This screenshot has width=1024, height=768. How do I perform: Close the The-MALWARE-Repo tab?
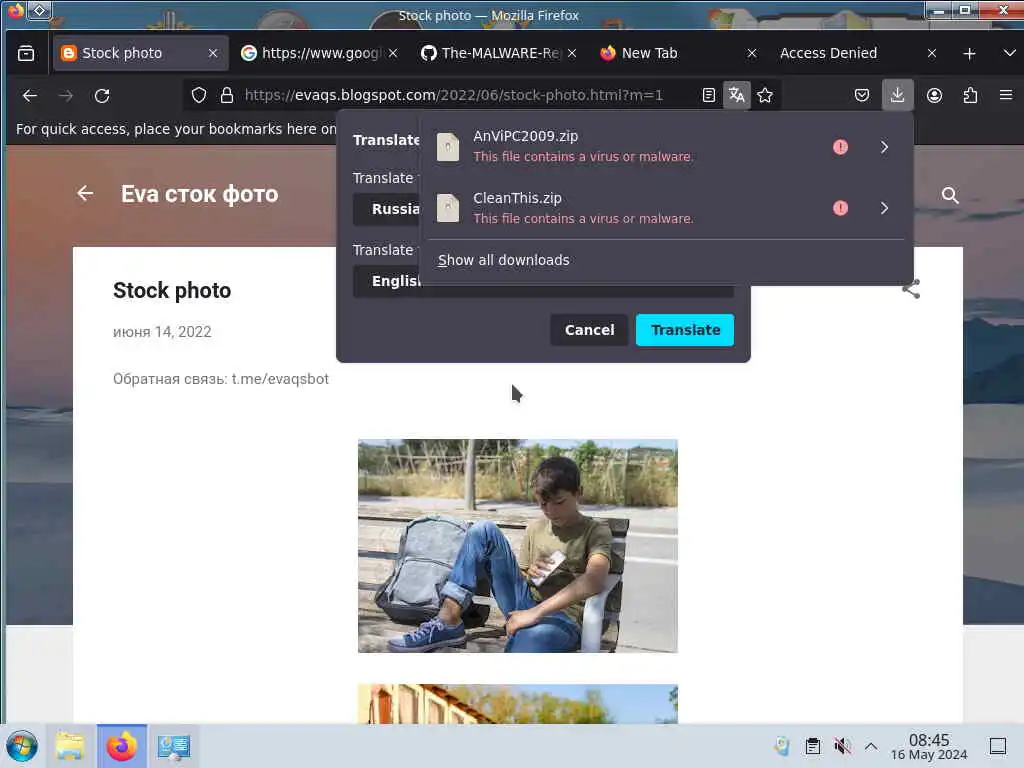(572, 54)
